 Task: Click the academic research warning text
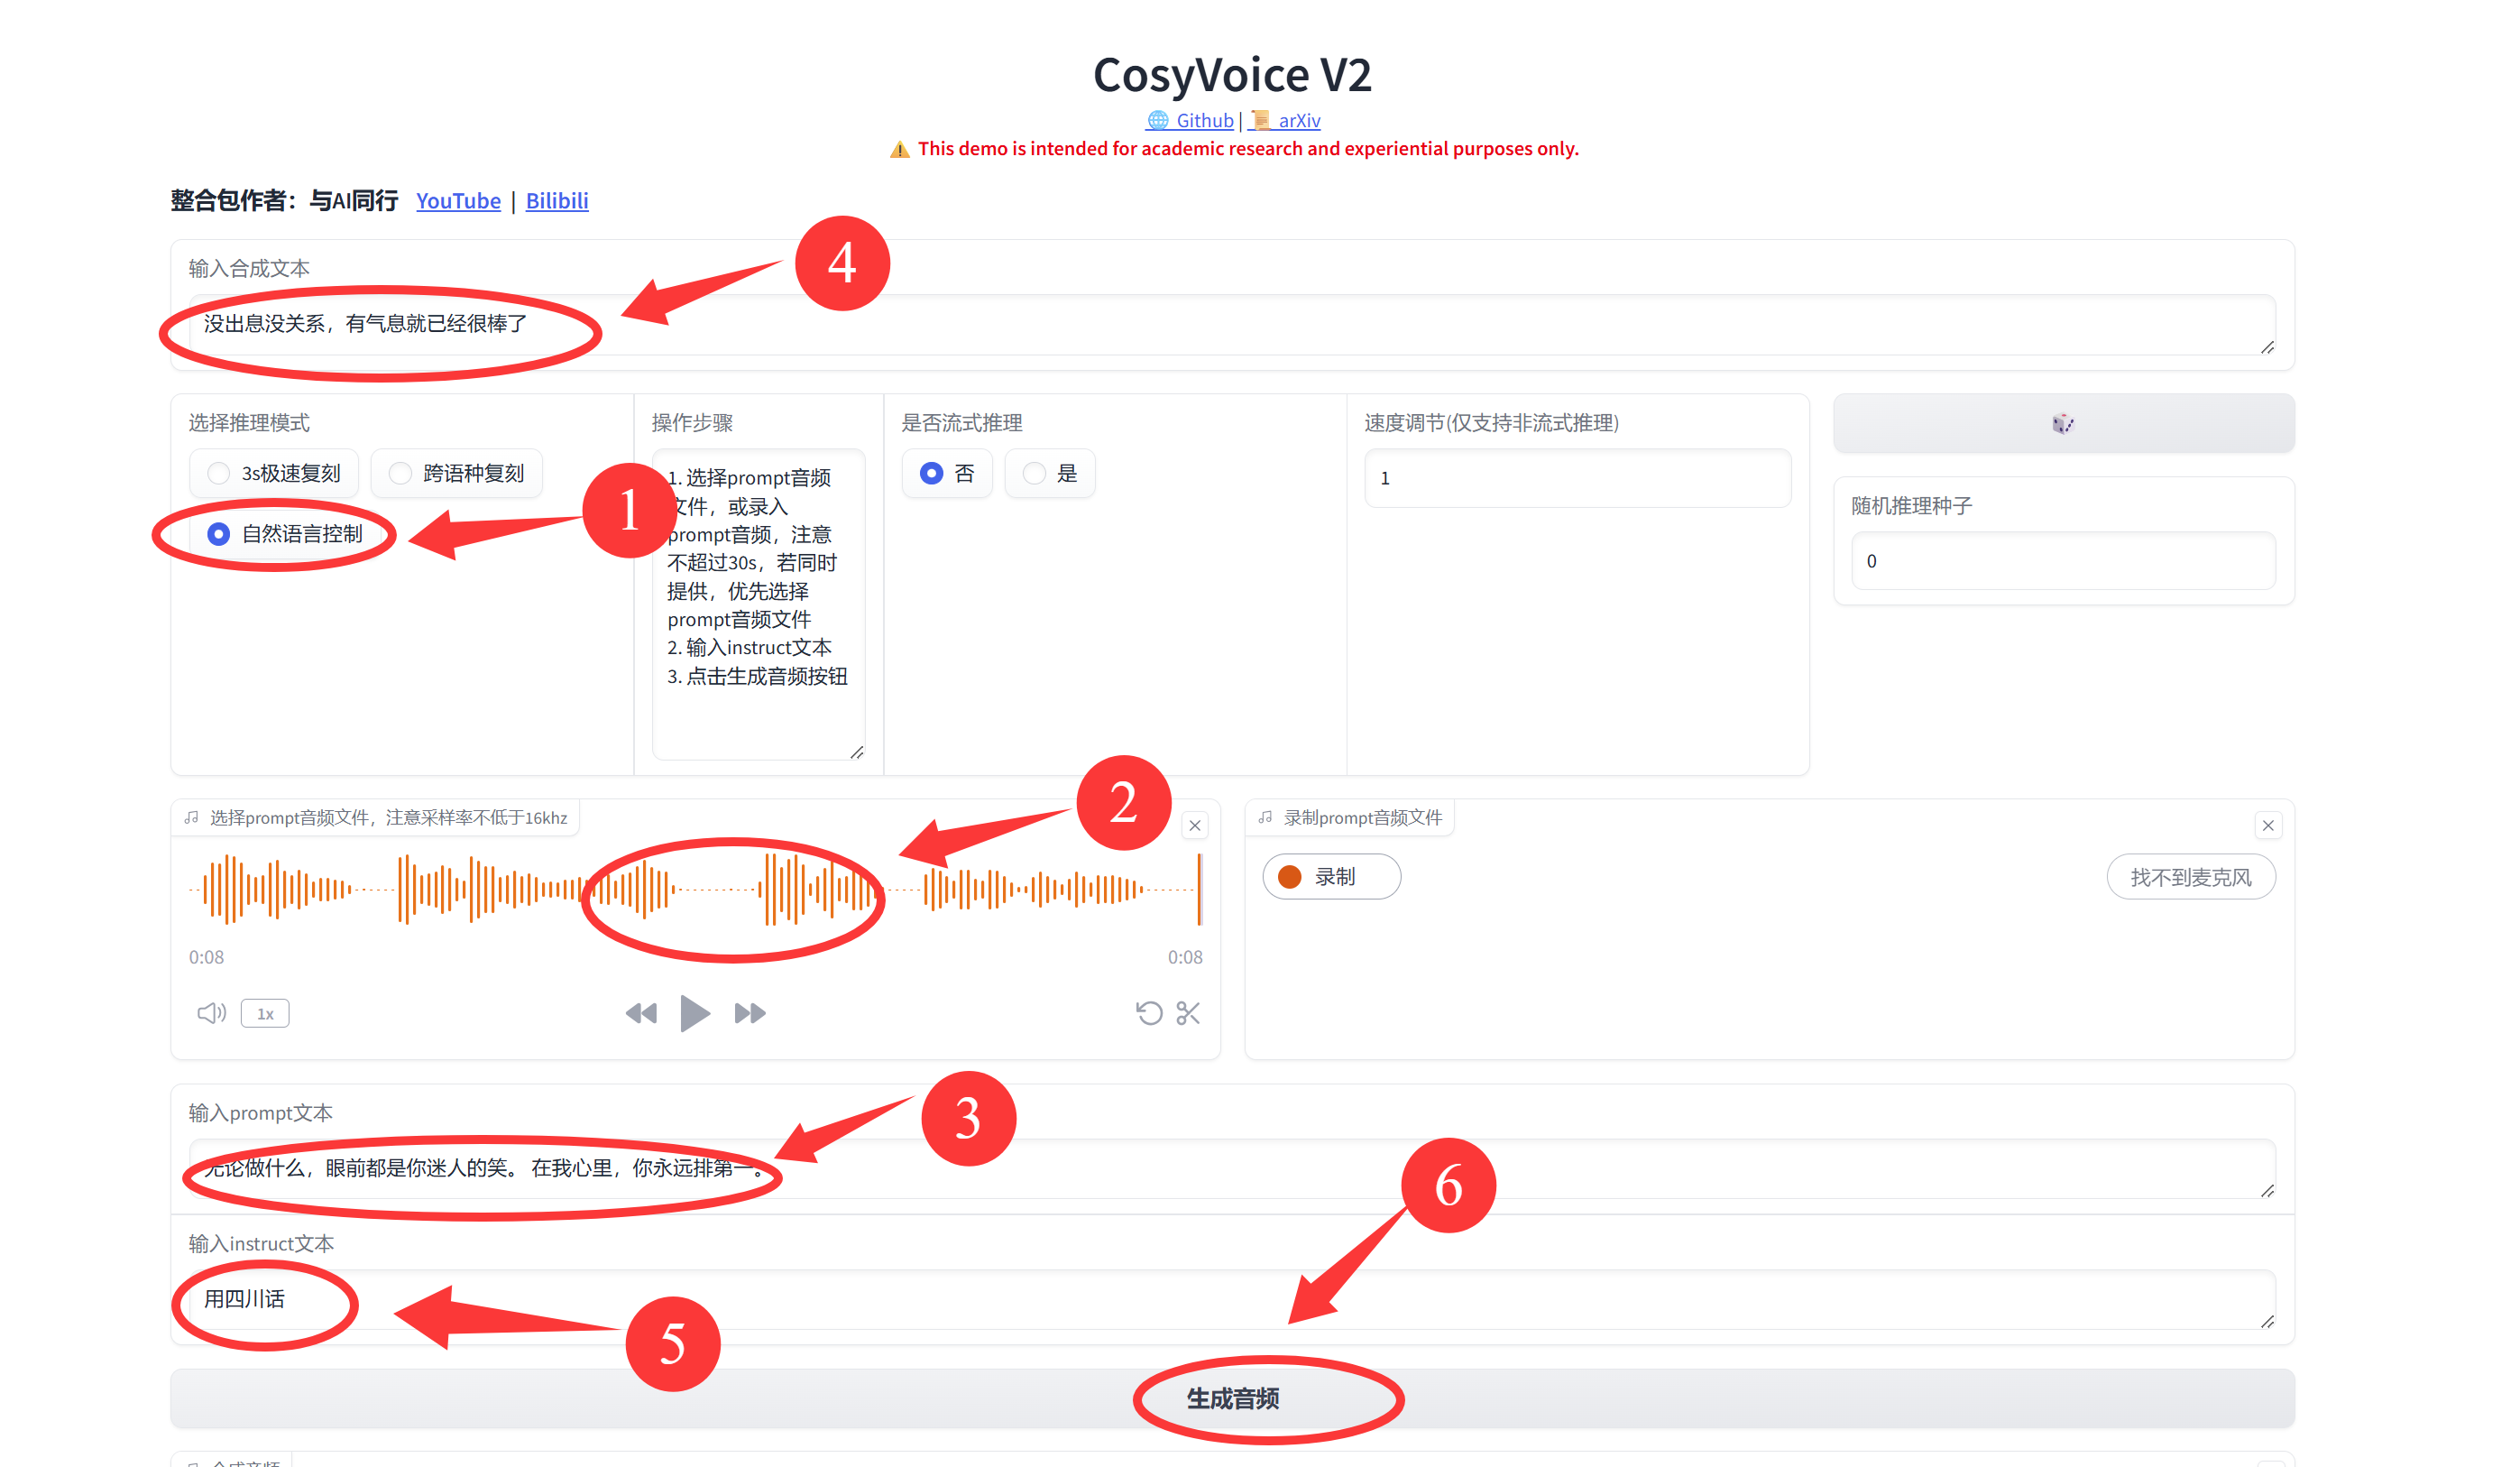1233,149
